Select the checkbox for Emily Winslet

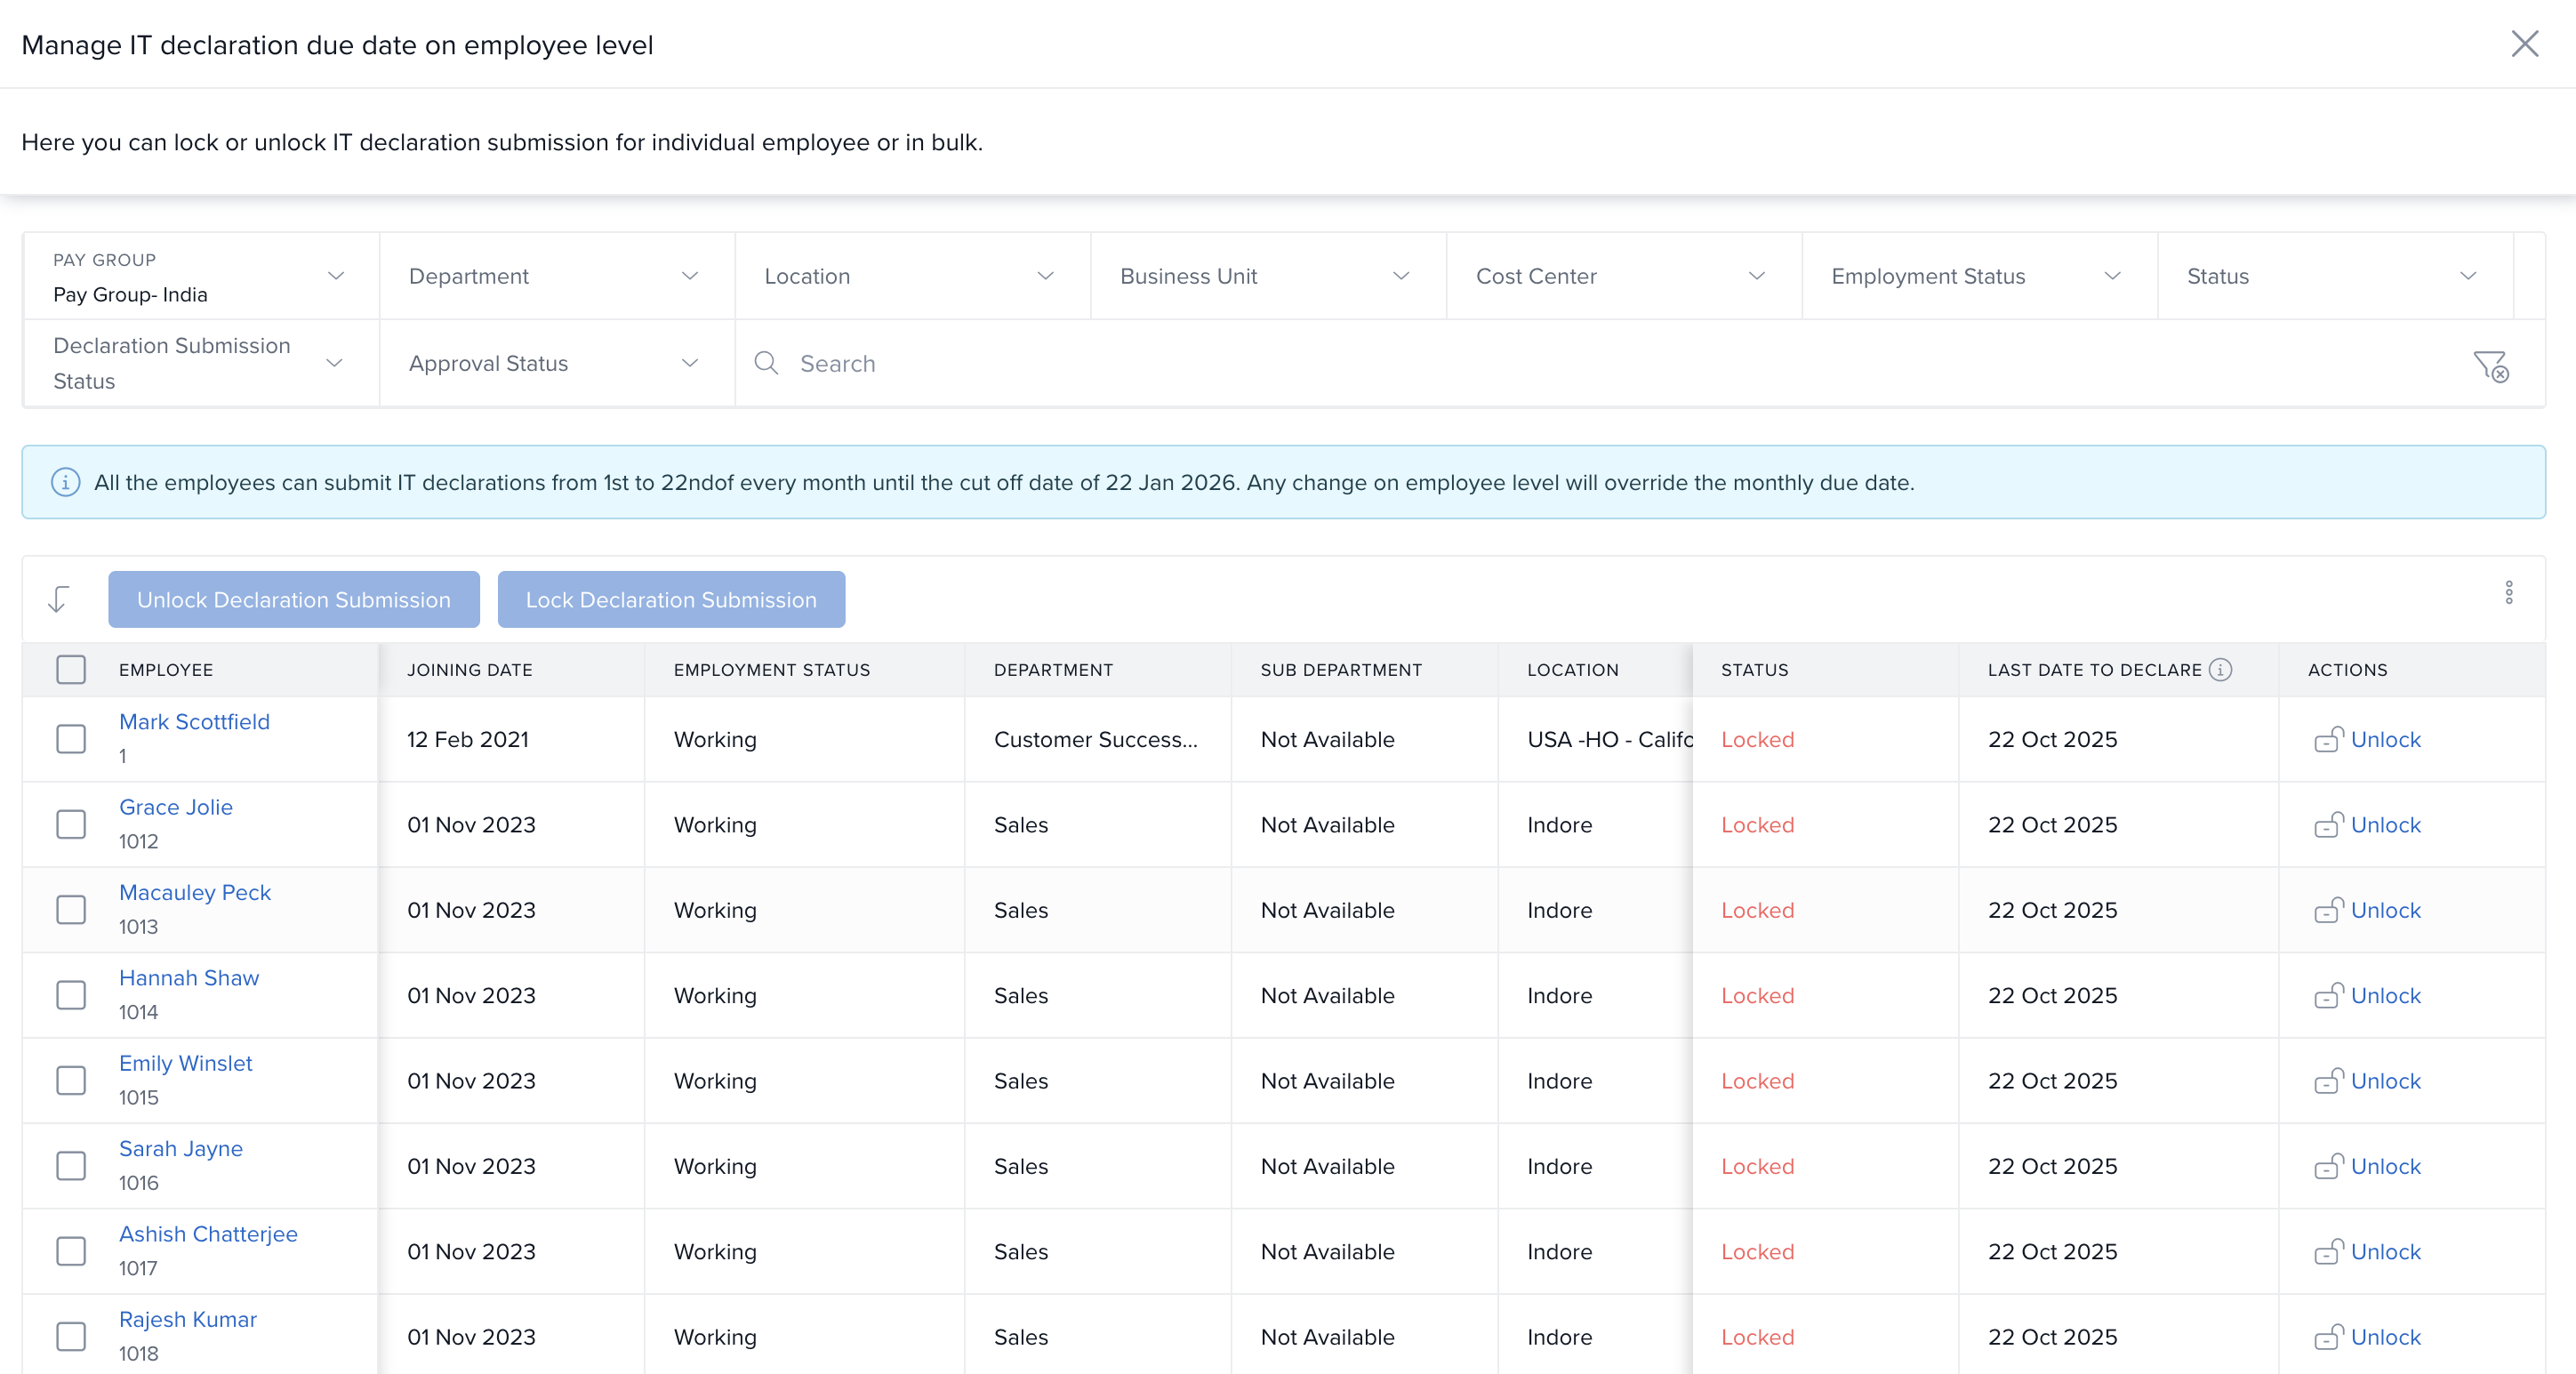pos(71,1080)
